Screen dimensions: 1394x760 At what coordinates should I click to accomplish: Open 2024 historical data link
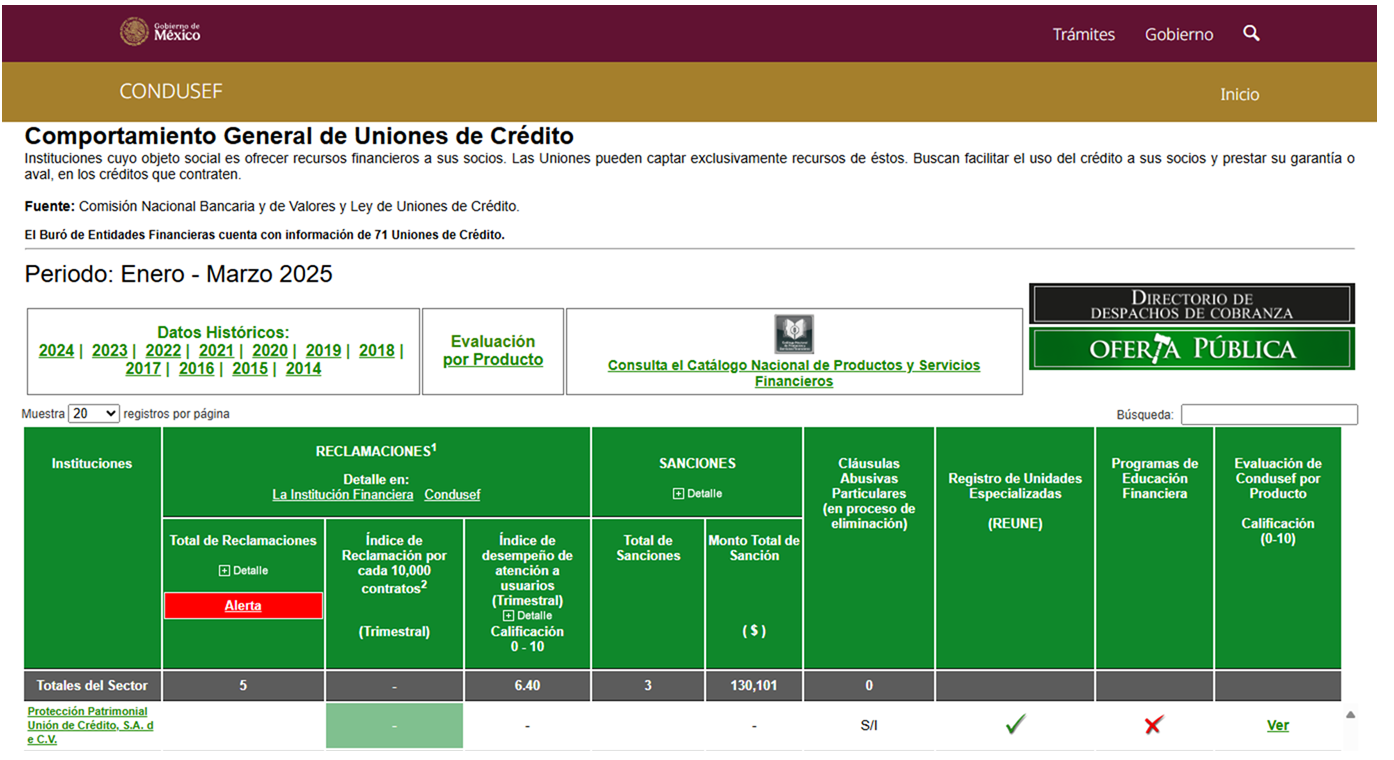click(56, 350)
